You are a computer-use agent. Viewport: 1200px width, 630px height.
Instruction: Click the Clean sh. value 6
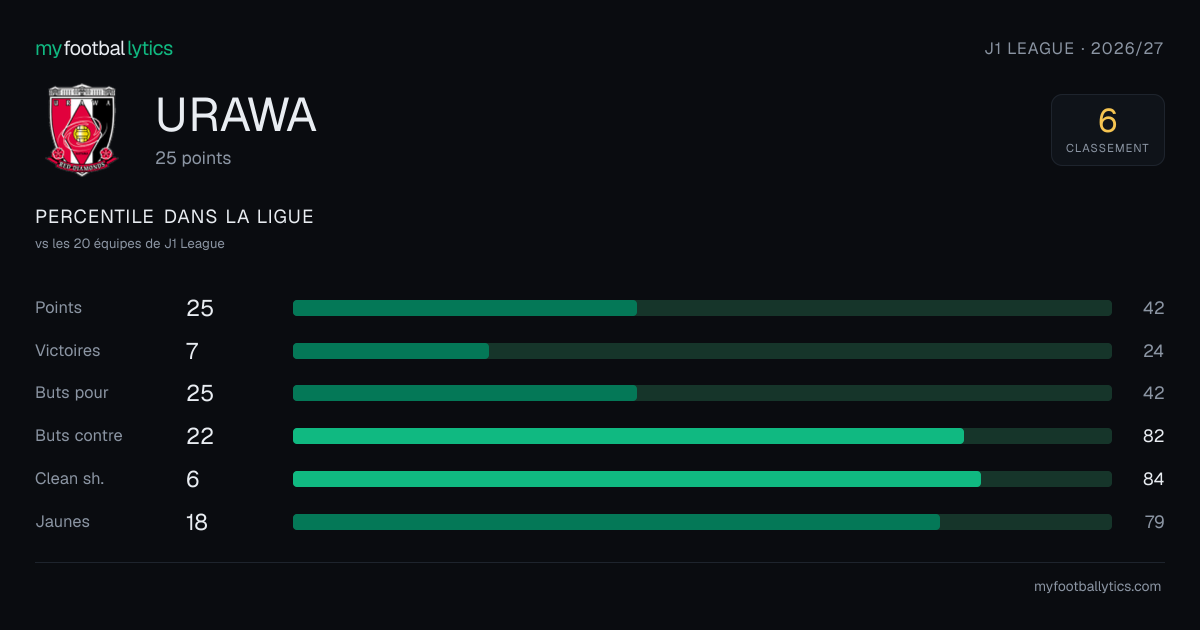coord(193,479)
